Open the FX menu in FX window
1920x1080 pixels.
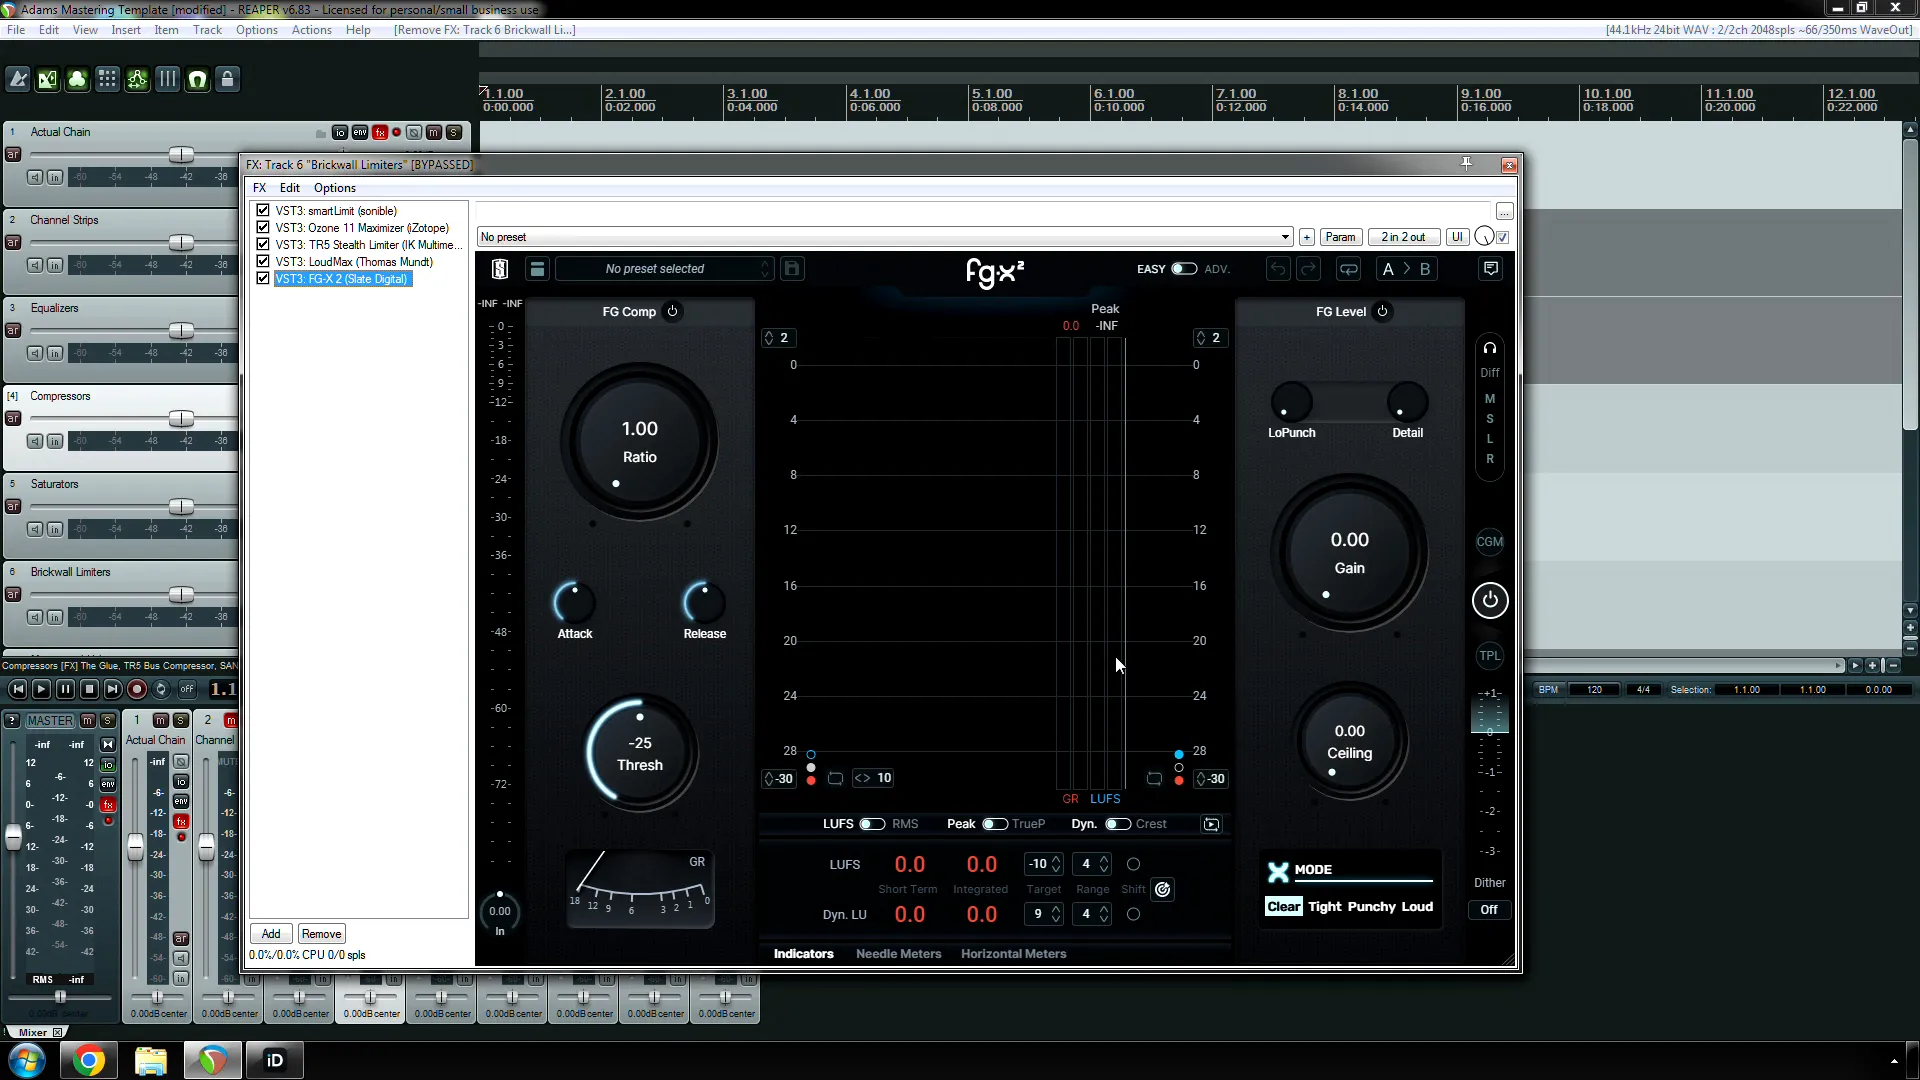click(259, 188)
